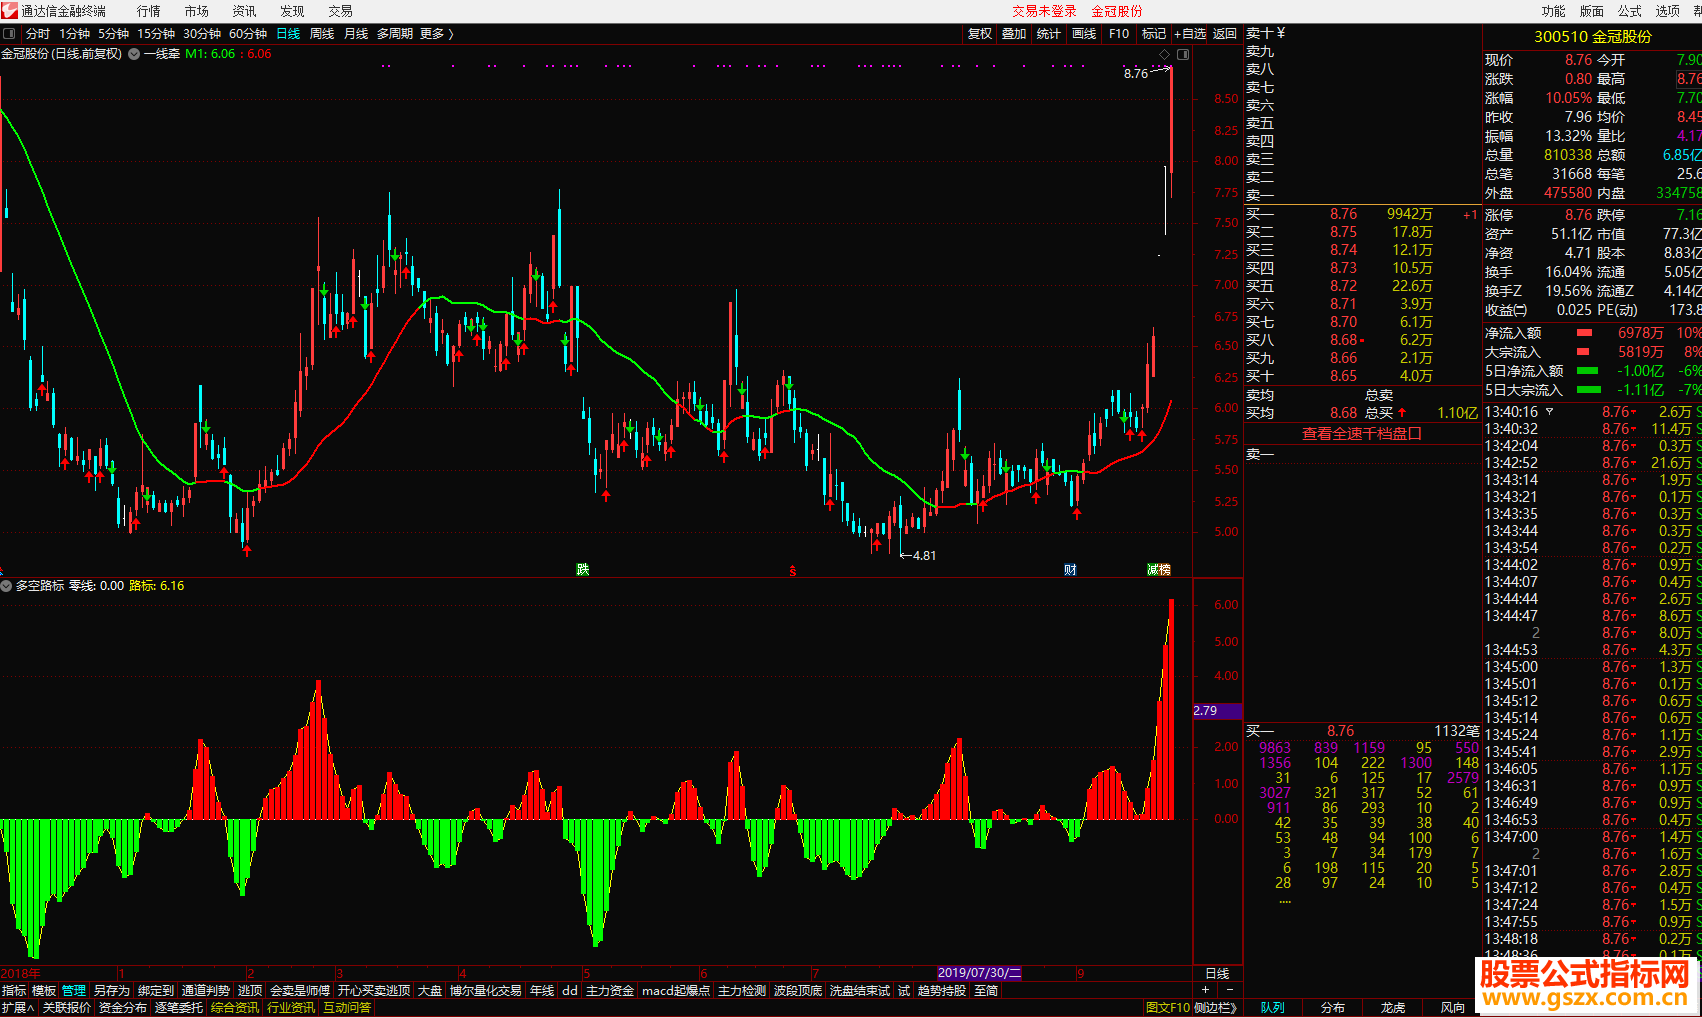Switch to 15分钟 chart period
This screenshot has width=1702, height=1018.
156,34
